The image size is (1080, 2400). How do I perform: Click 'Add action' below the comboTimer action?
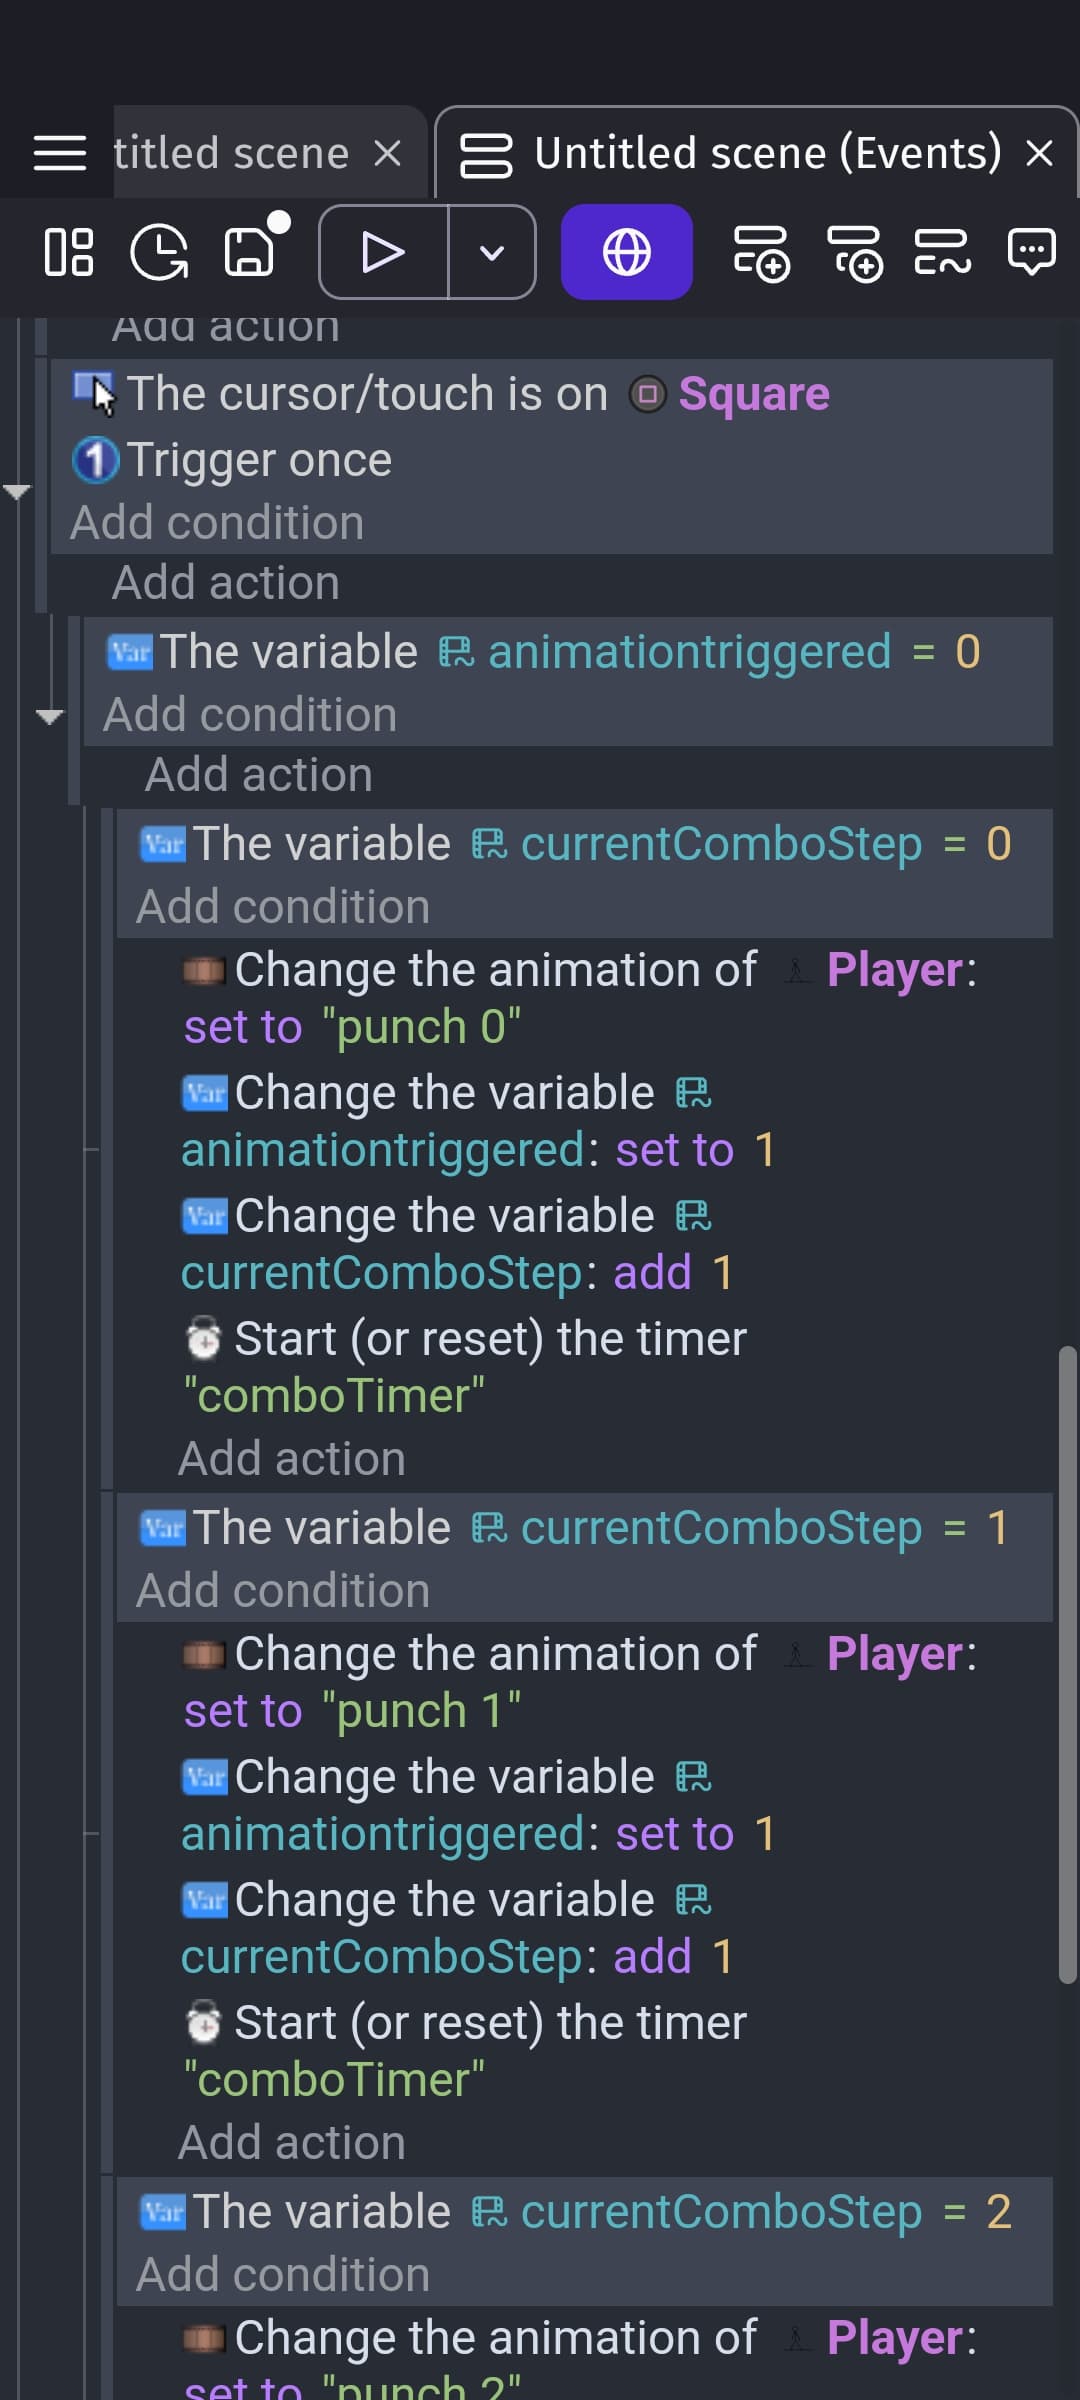(290, 1457)
